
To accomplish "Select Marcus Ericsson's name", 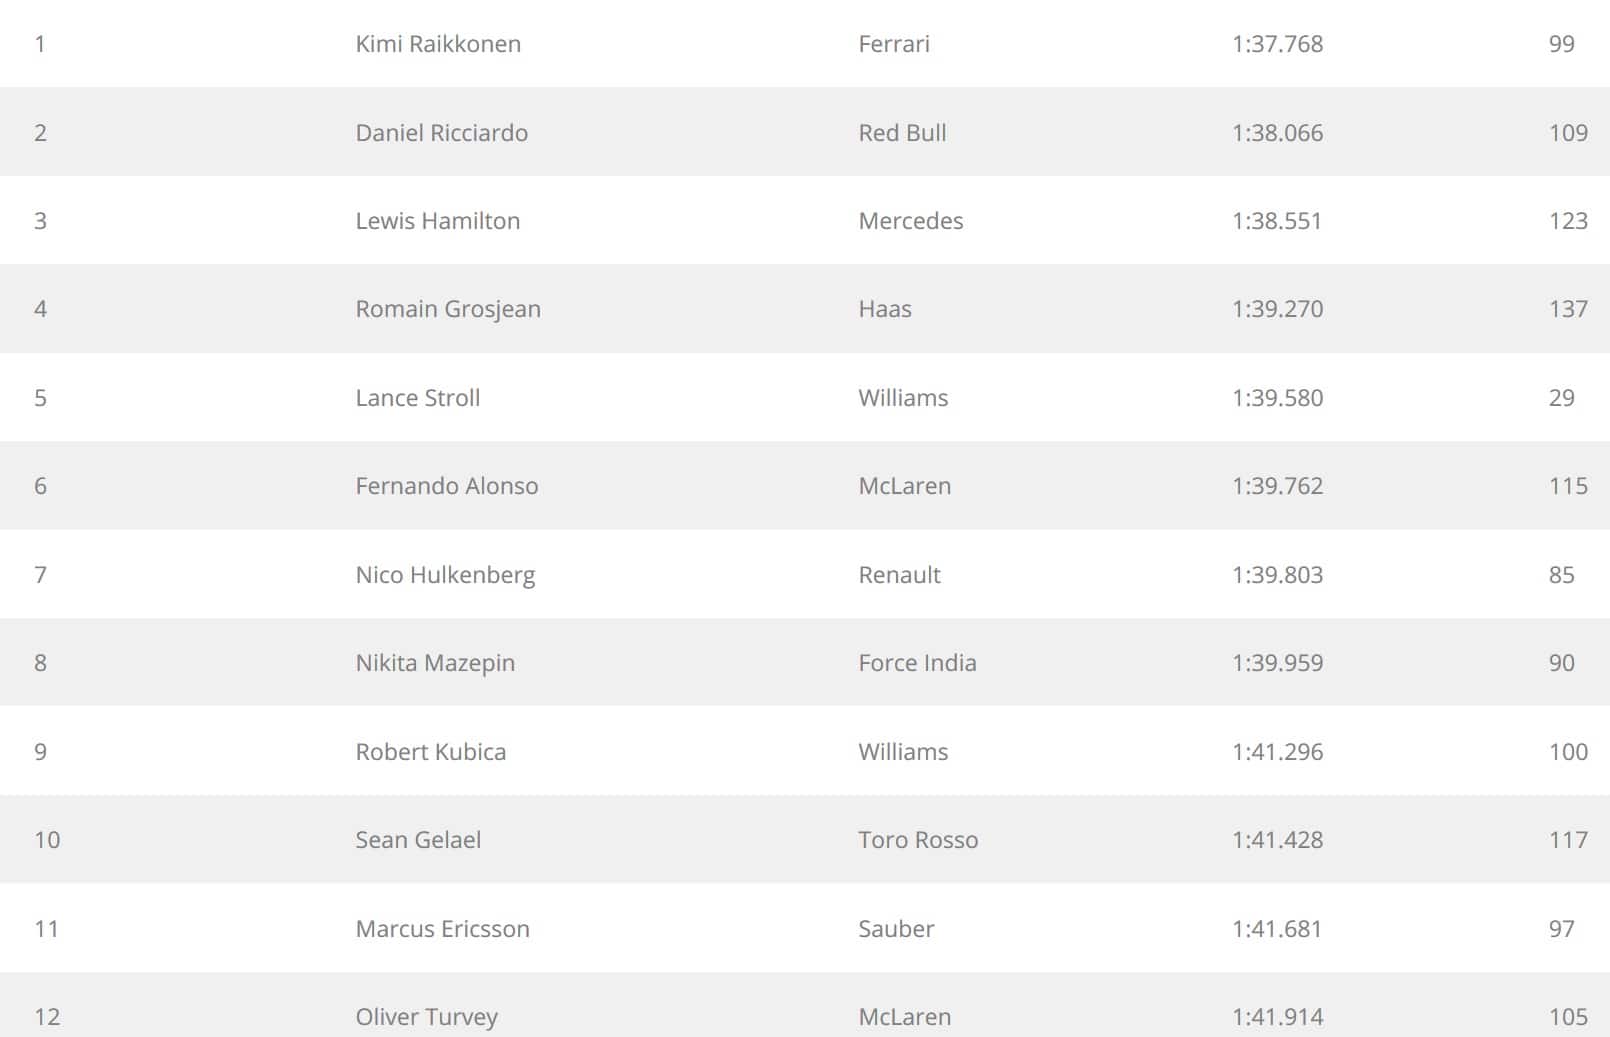I will click(x=443, y=929).
